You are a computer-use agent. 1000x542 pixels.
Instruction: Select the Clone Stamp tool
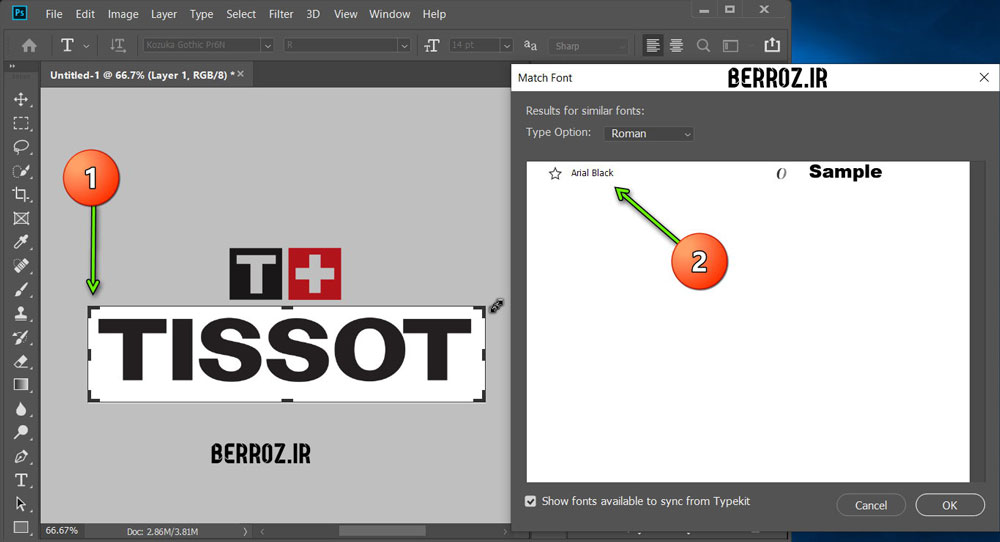(x=21, y=314)
